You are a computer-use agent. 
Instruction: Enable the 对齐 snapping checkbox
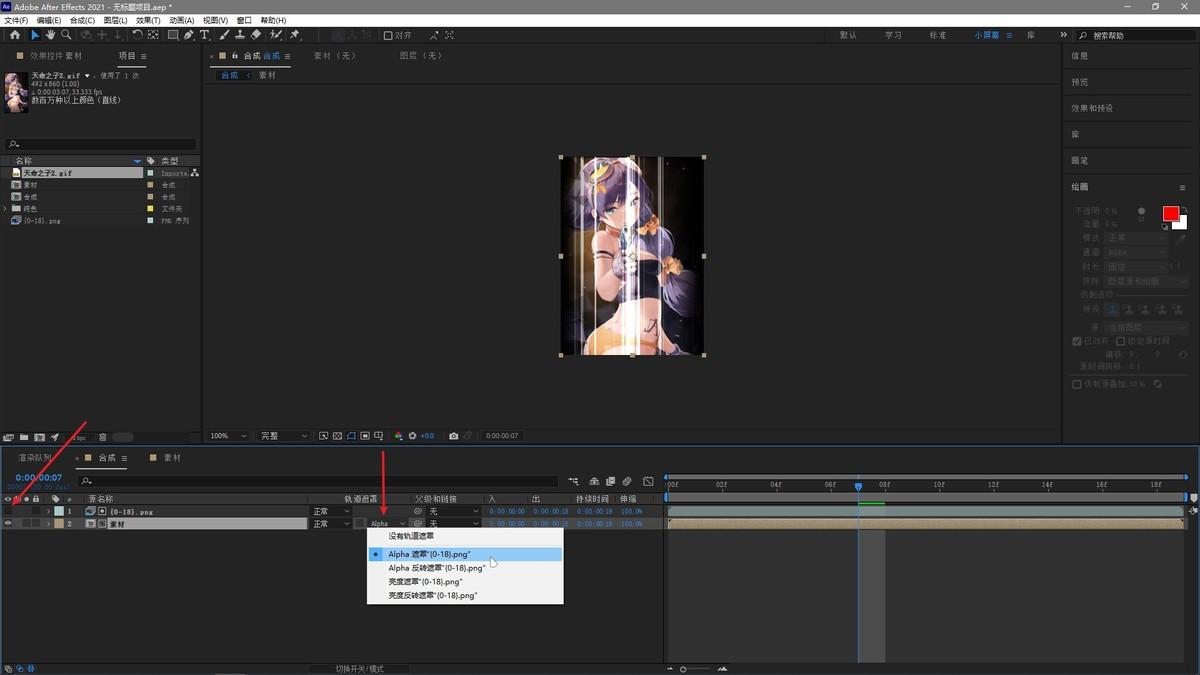[389, 35]
